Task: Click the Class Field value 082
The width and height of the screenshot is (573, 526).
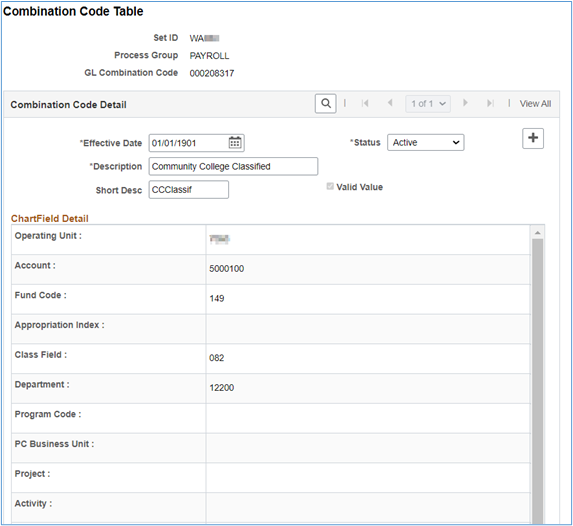Action: coord(216,358)
